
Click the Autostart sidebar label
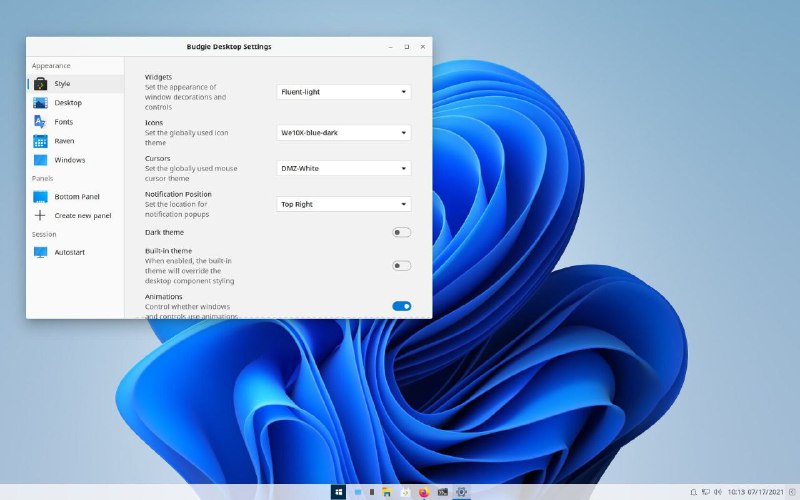pyautogui.click(x=69, y=252)
